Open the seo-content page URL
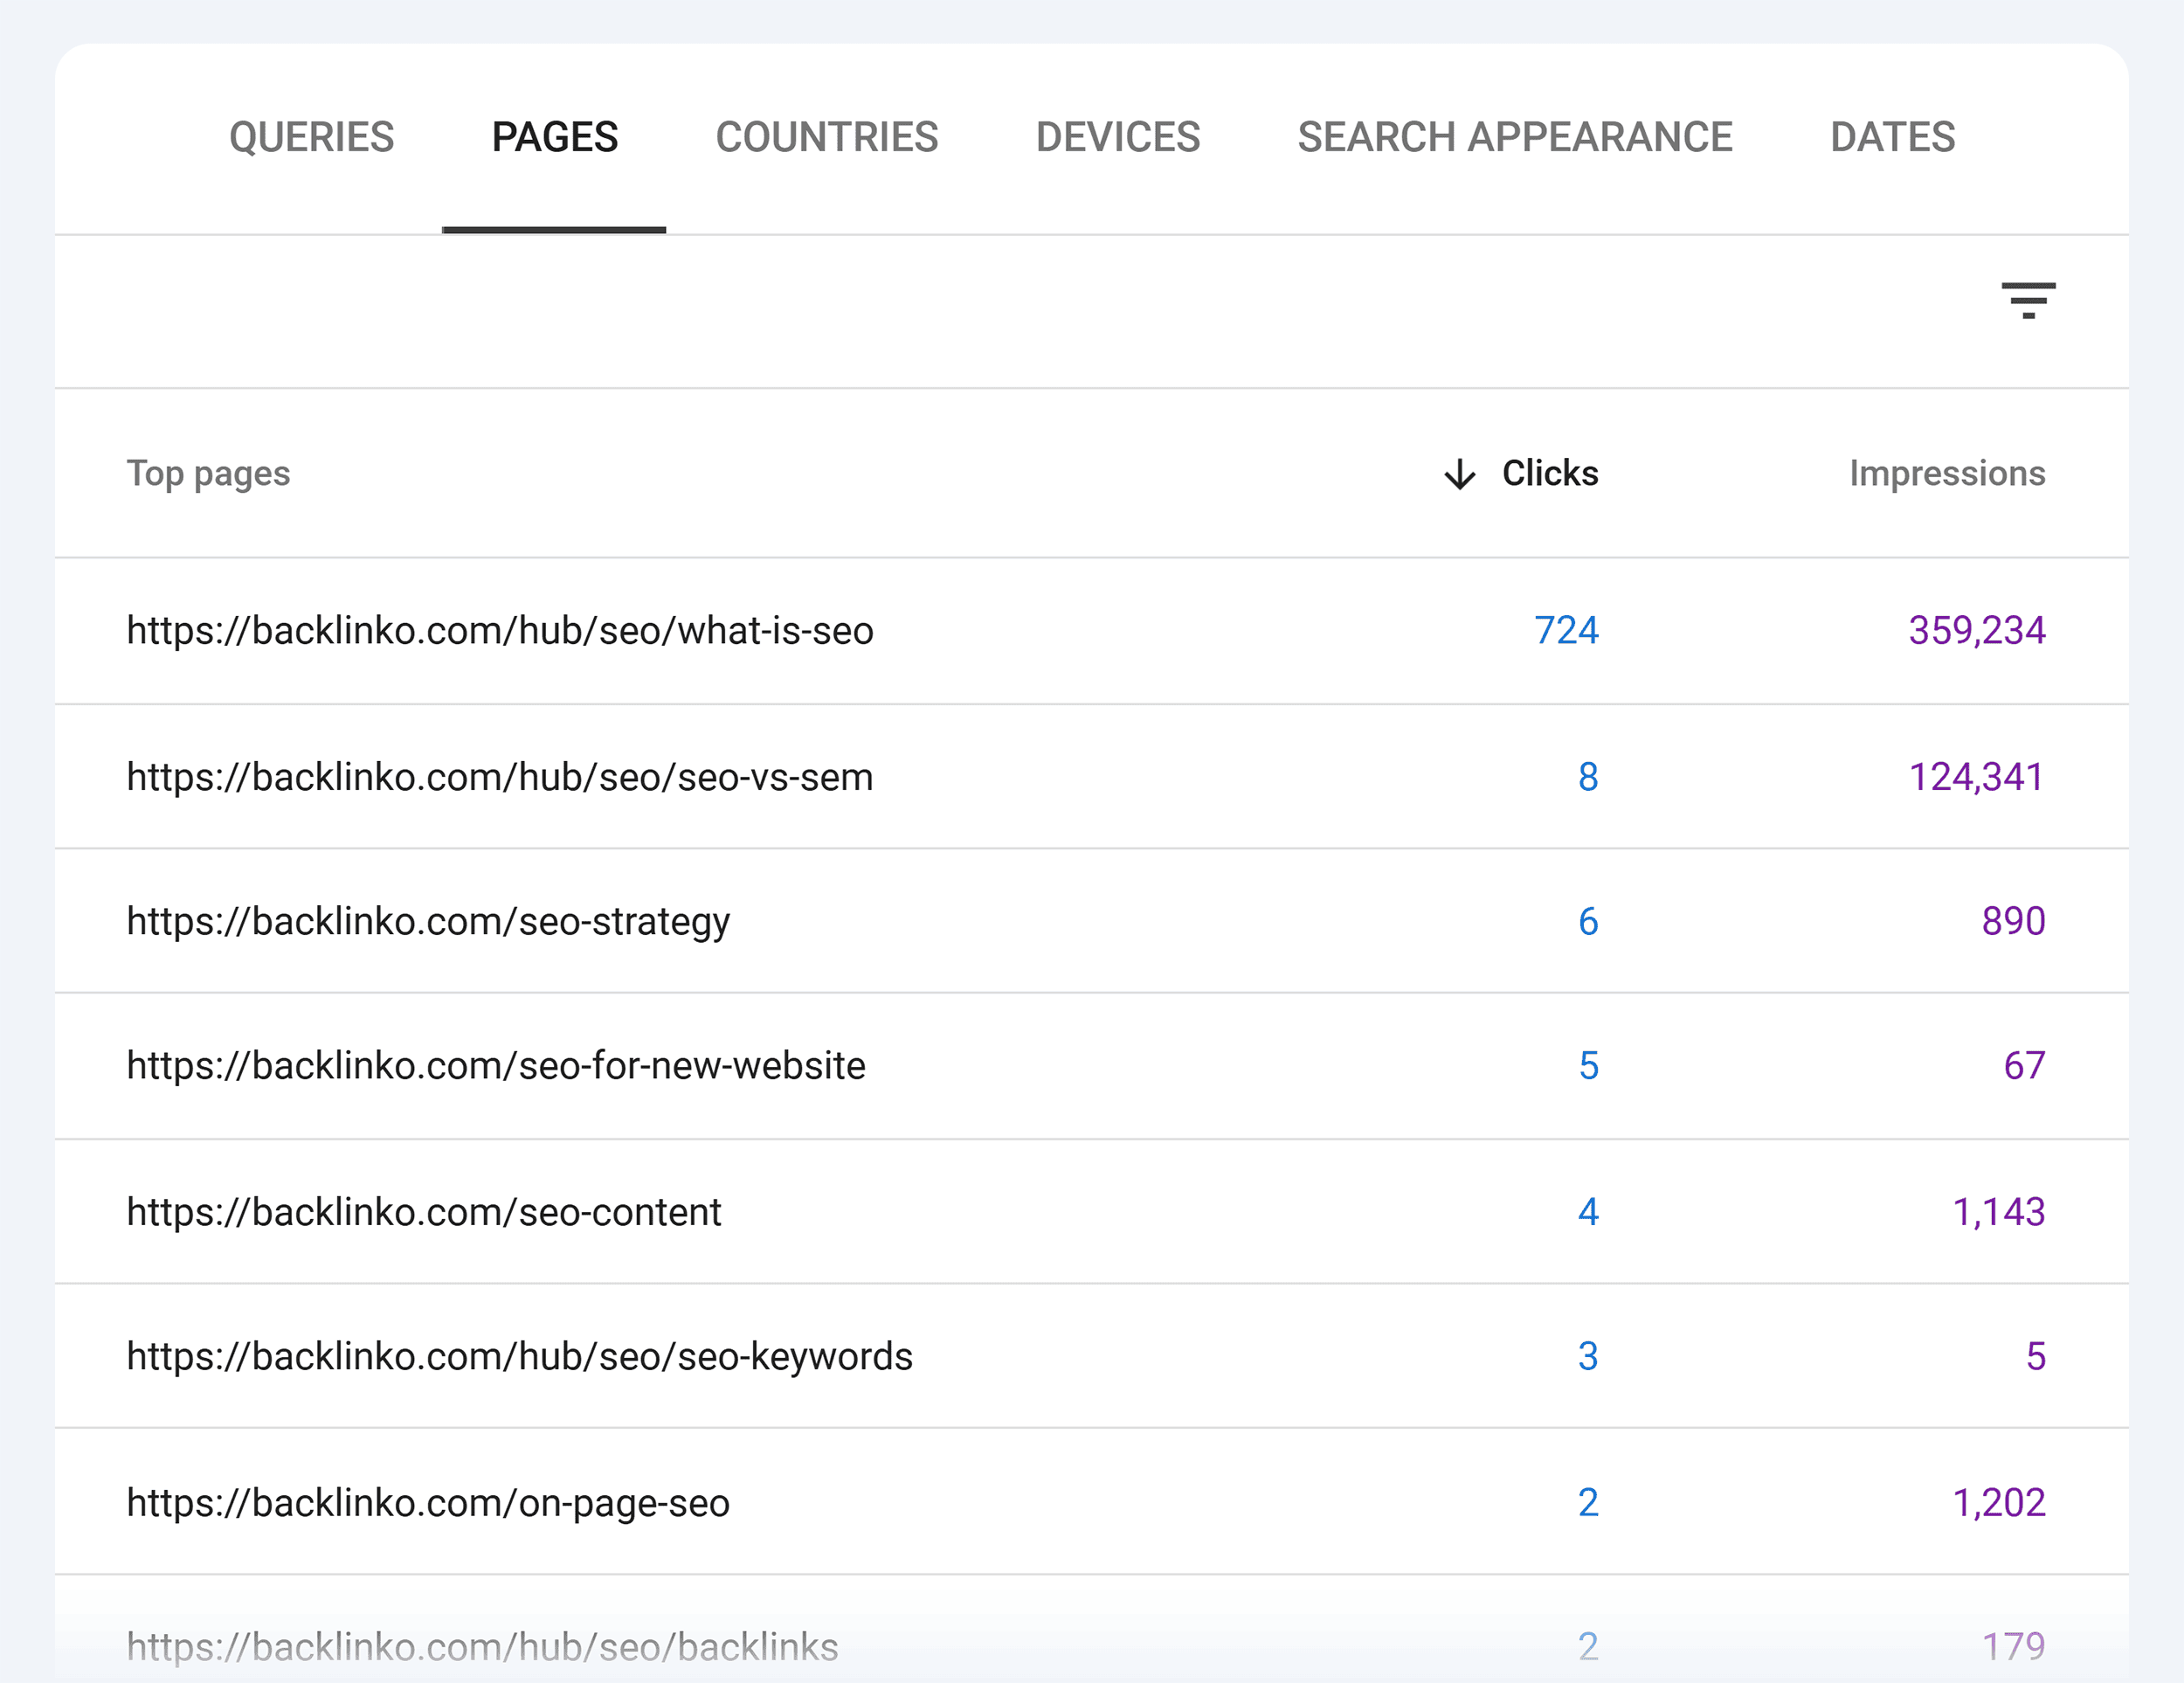 [424, 1212]
